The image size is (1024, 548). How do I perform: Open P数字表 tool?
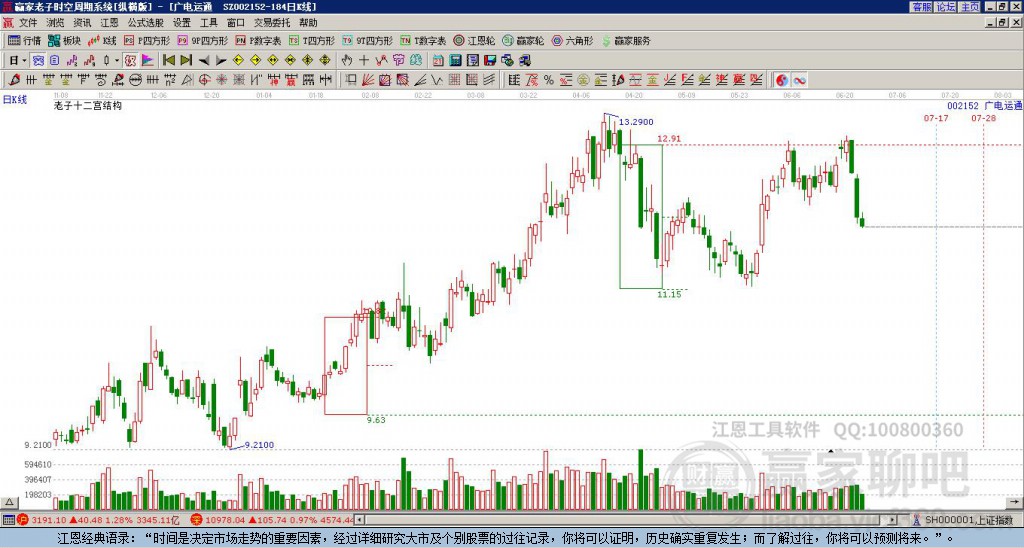258,40
